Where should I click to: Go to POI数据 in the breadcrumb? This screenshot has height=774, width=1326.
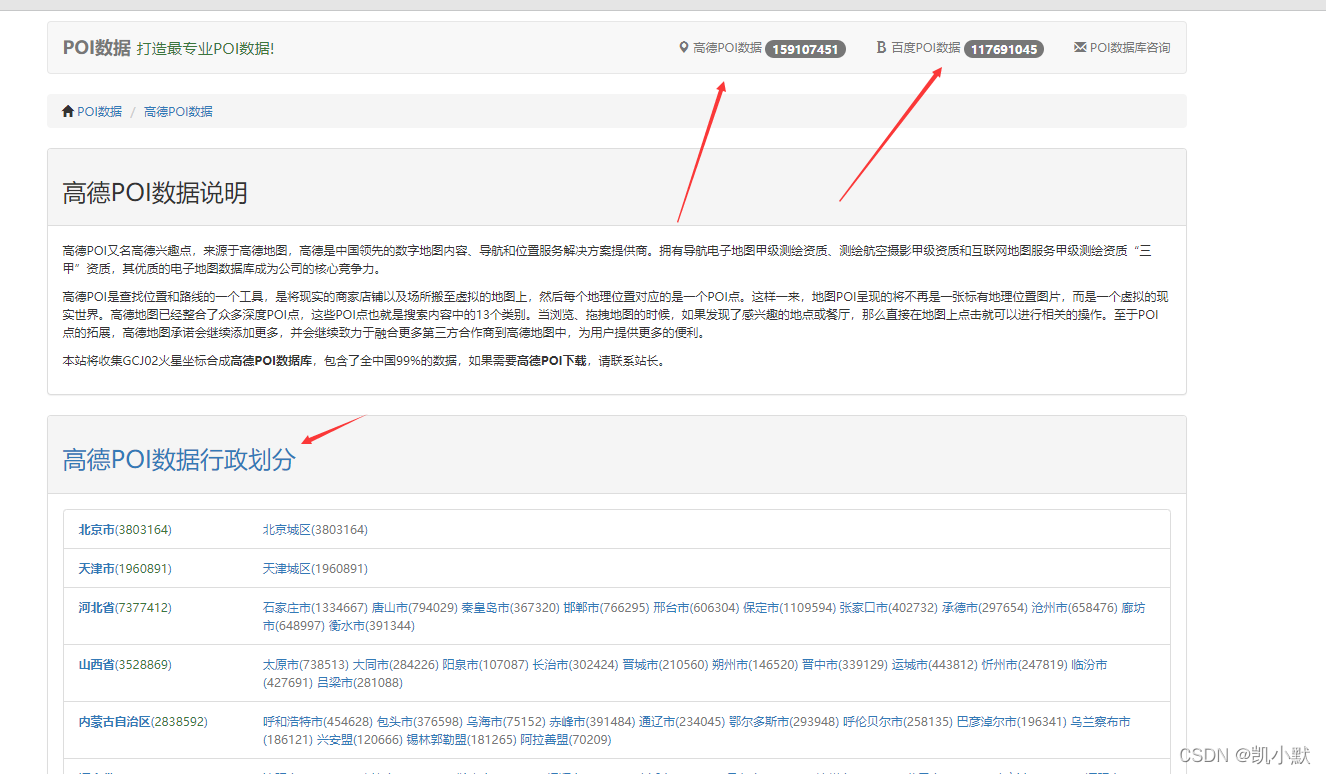(x=99, y=111)
